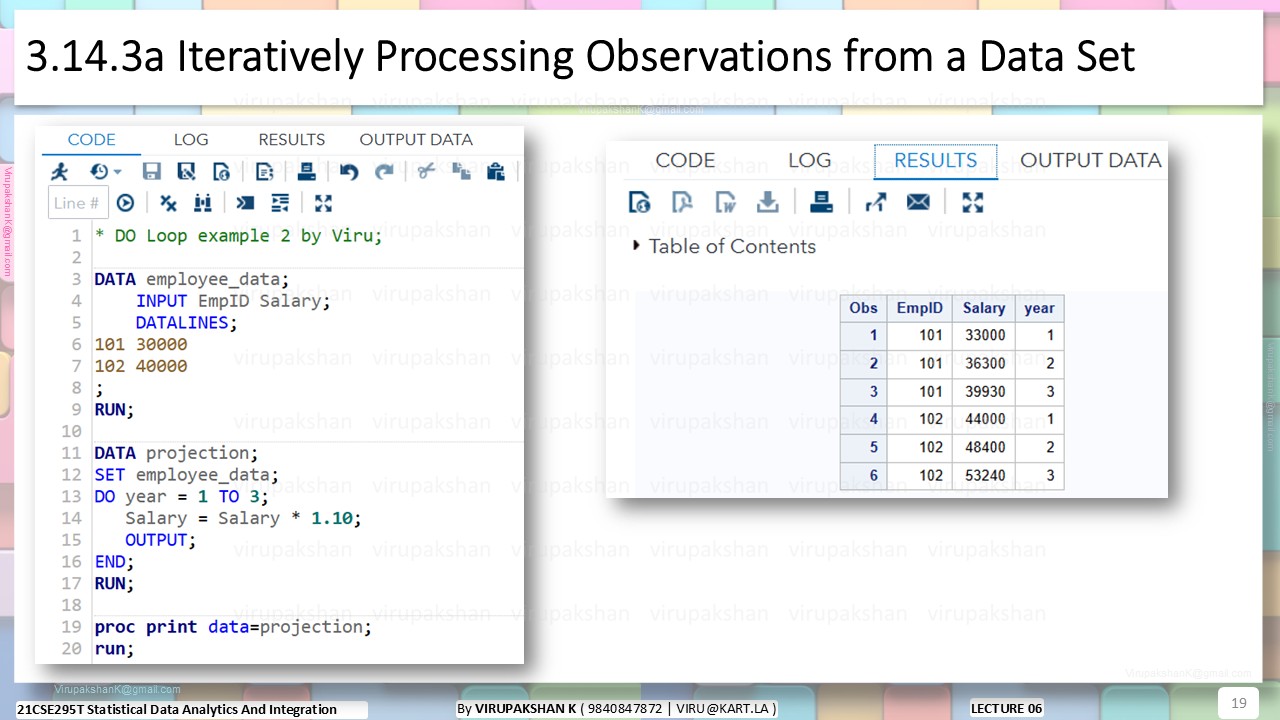Click the Find and Replace binoculars icon
Image resolution: width=1280 pixels, height=720 pixels.
pos(203,203)
